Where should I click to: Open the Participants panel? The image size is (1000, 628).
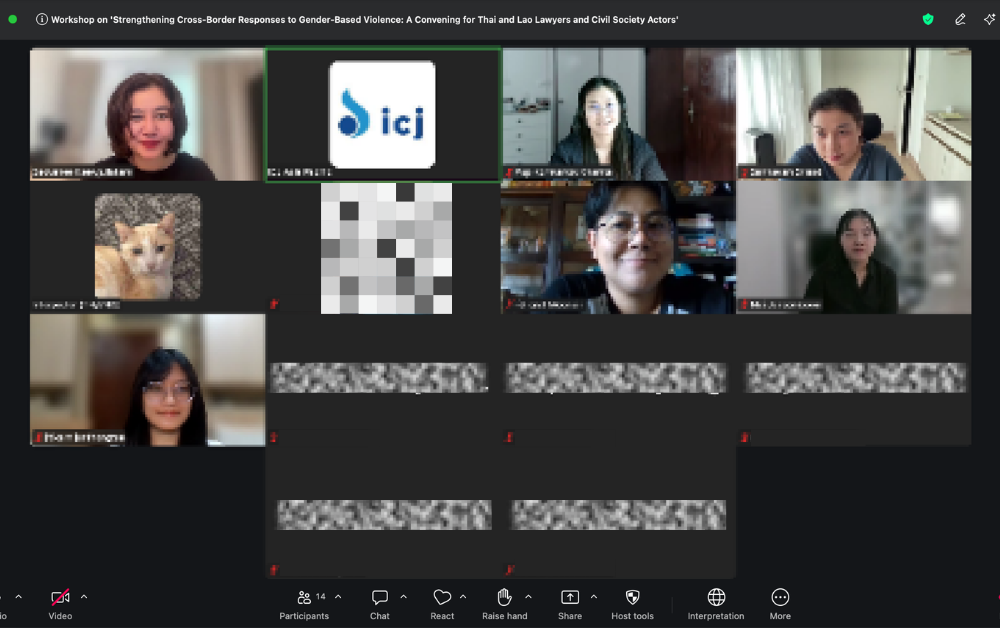[304, 604]
